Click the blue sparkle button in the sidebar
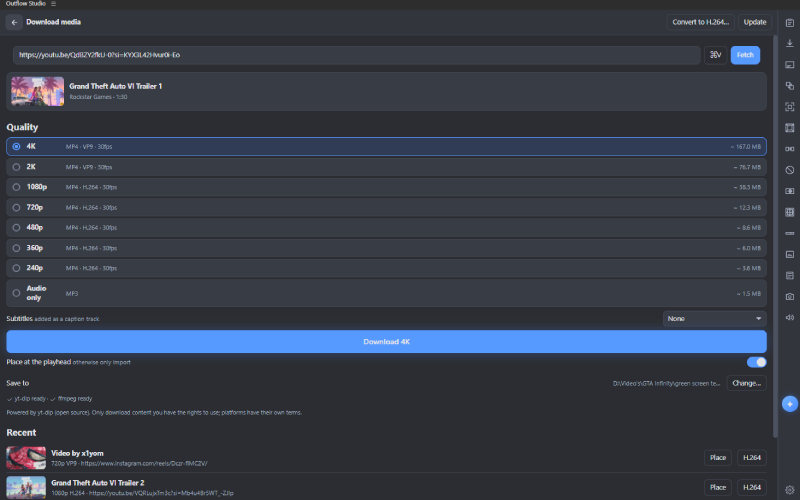 789,404
